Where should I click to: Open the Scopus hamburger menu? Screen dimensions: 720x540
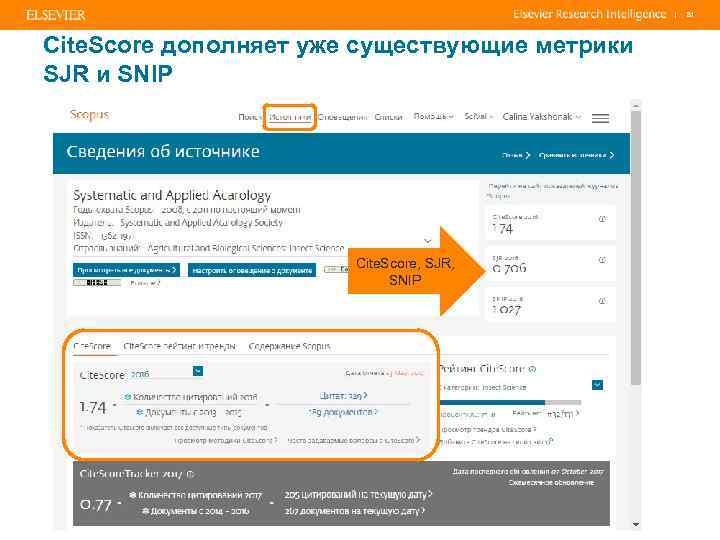point(600,118)
